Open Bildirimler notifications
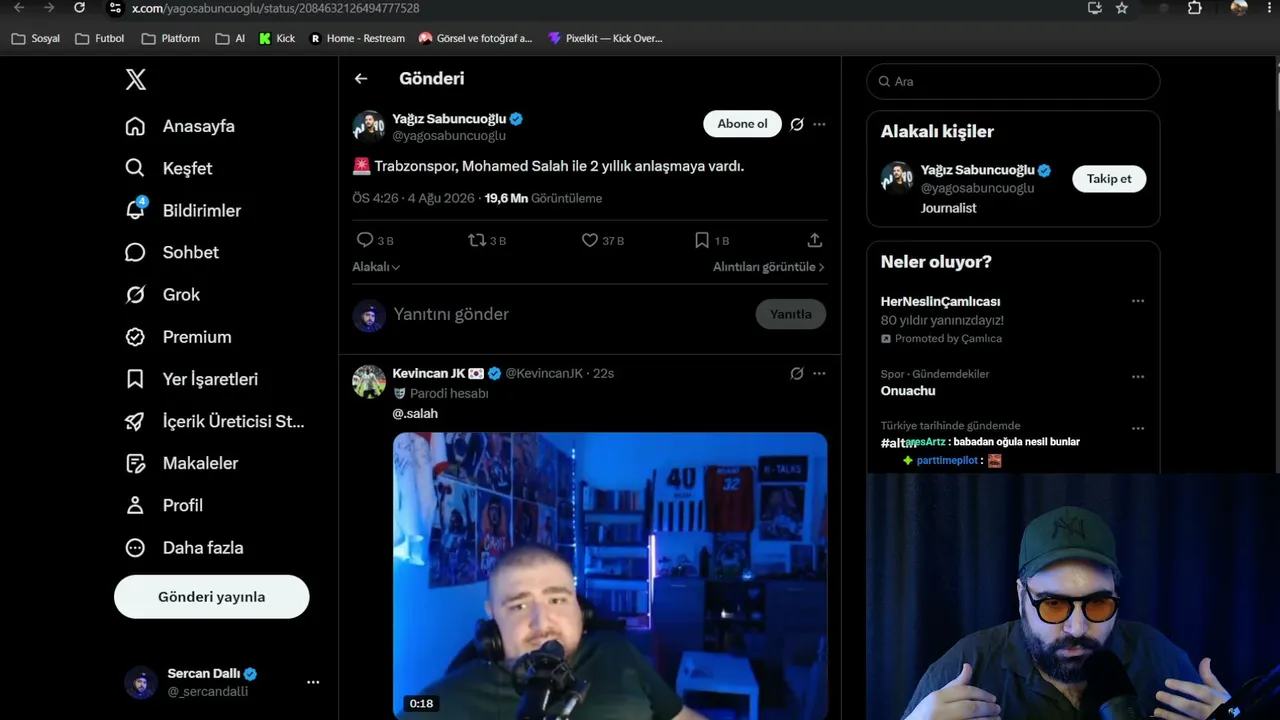 [183, 210]
